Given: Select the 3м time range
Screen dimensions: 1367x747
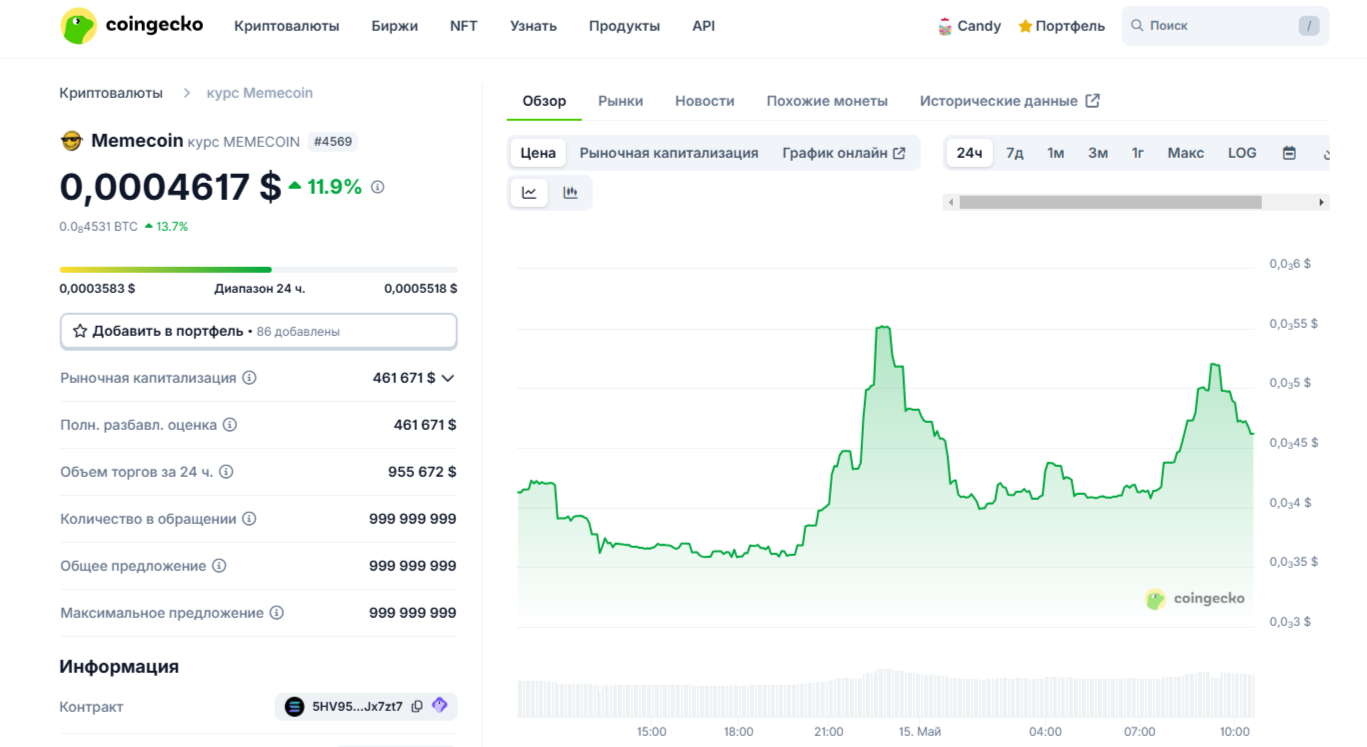Looking at the screenshot, I should click(1098, 153).
